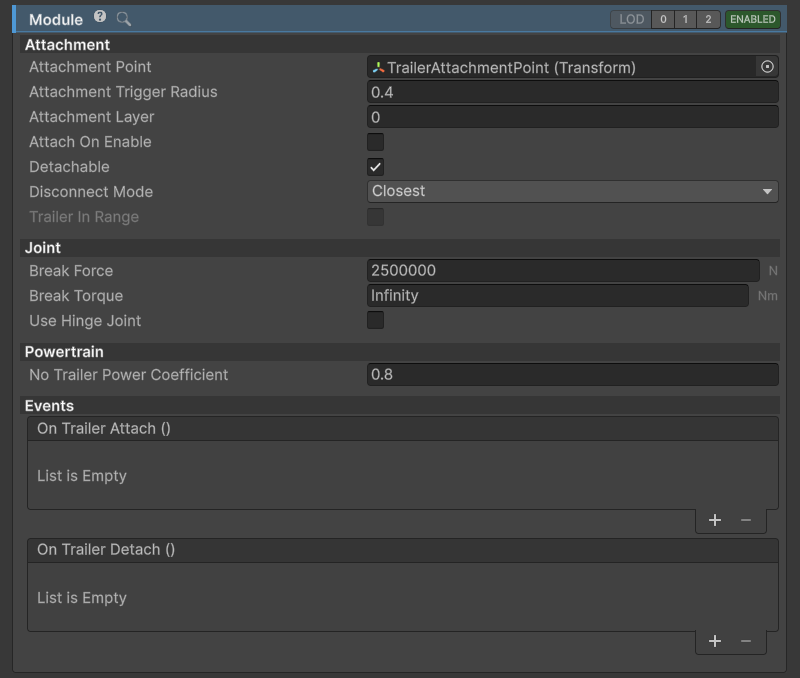Click the Attachment section header
Screen dimensions: 800x678
(399, 44)
